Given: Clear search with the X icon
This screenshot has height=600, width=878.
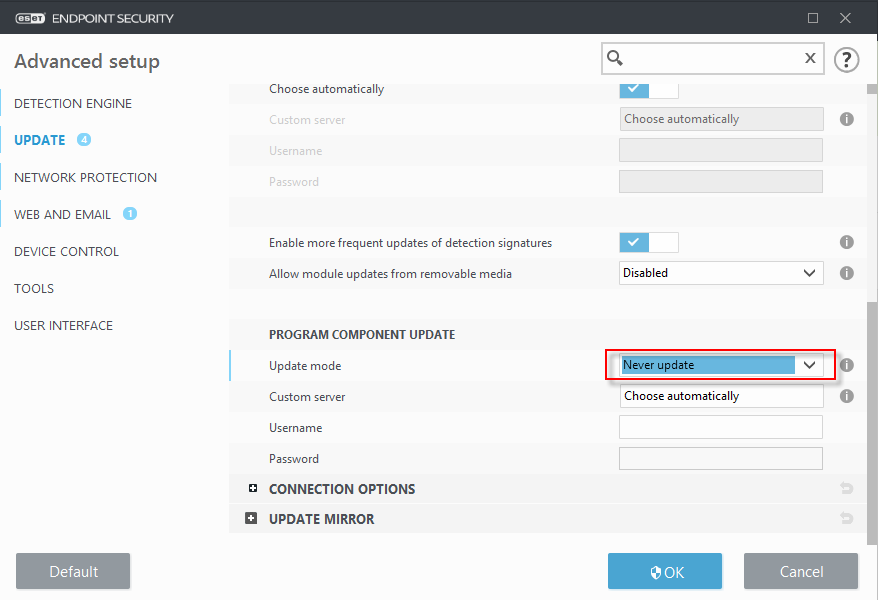Looking at the screenshot, I should coord(810,59).
